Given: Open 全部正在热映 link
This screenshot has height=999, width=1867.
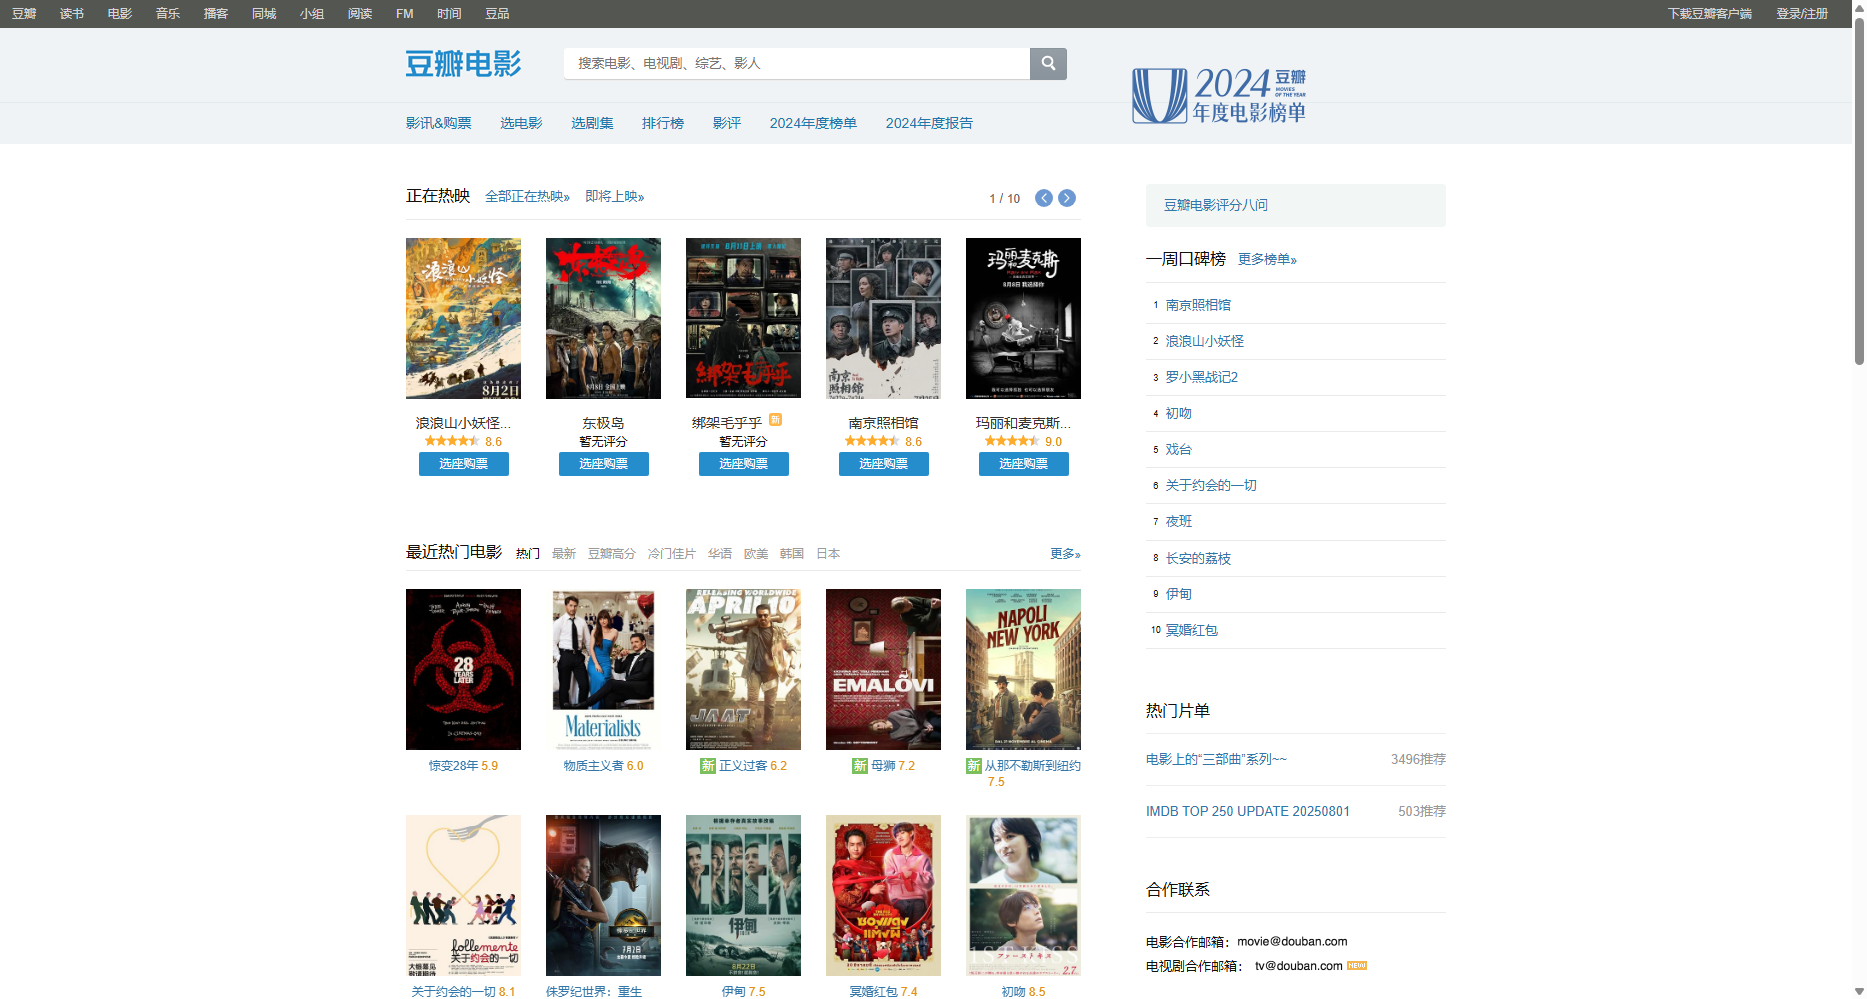Looking at the screenshot, I should point(527,197).
